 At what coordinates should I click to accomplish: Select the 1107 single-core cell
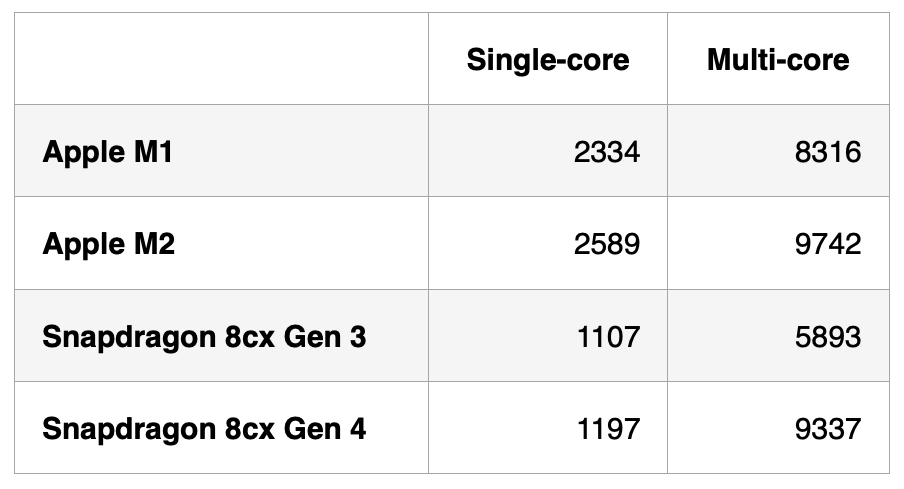pos(607,337)
